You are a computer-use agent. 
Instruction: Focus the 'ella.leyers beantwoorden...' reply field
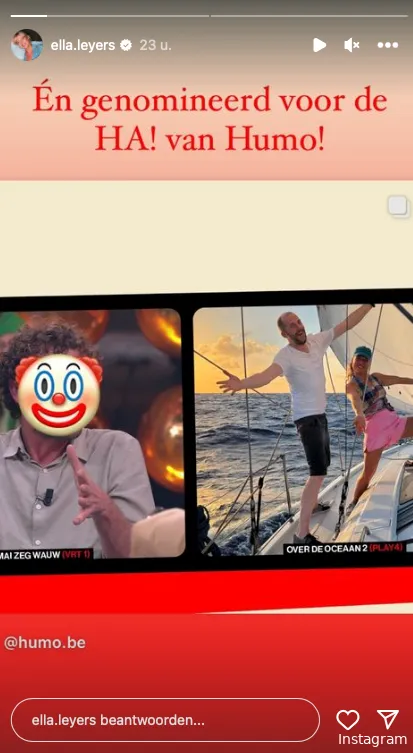[x=165, y=720]
